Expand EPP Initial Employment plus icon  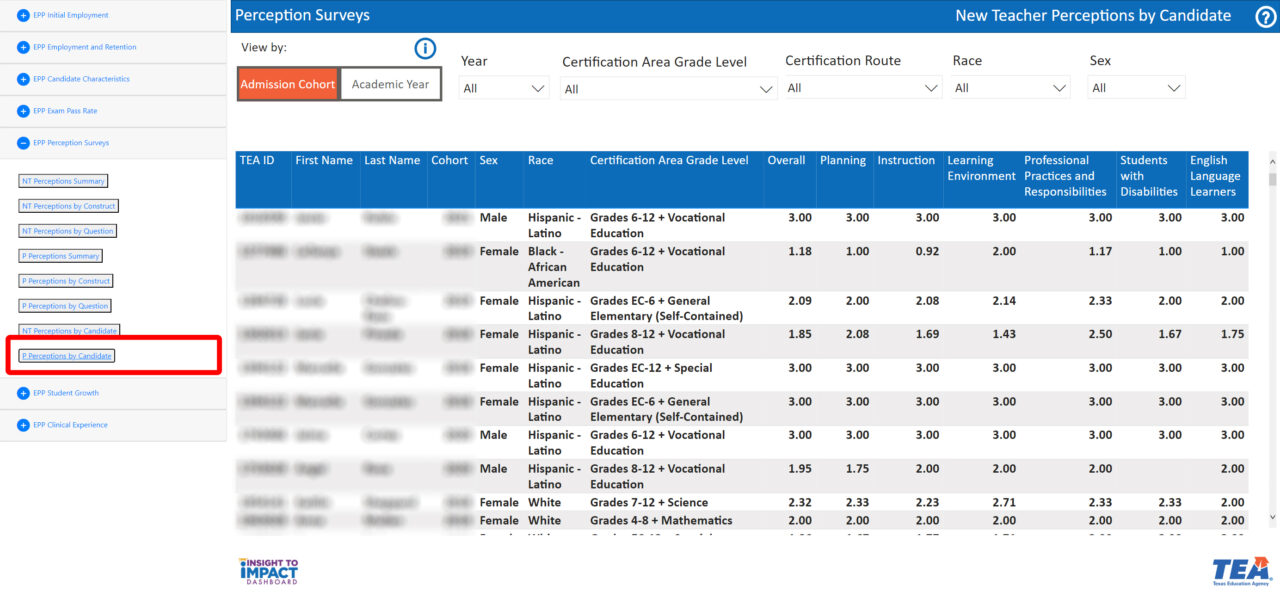click(x=23, y=16)
